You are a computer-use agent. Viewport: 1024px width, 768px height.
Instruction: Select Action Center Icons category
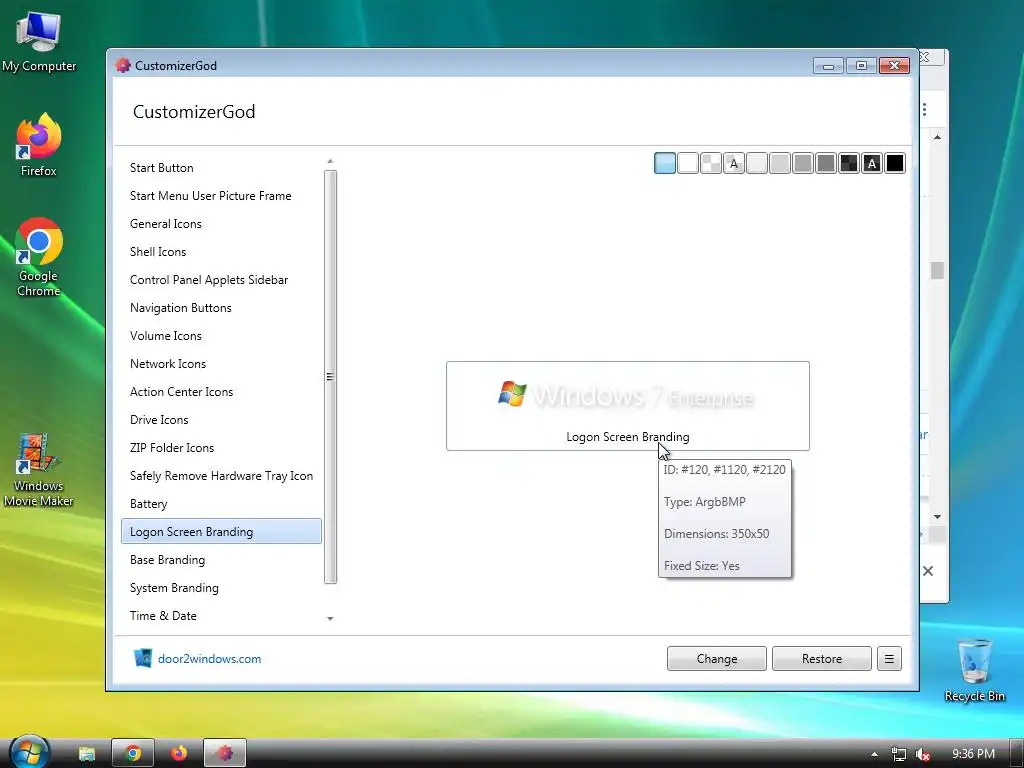[x=221, y=392]
